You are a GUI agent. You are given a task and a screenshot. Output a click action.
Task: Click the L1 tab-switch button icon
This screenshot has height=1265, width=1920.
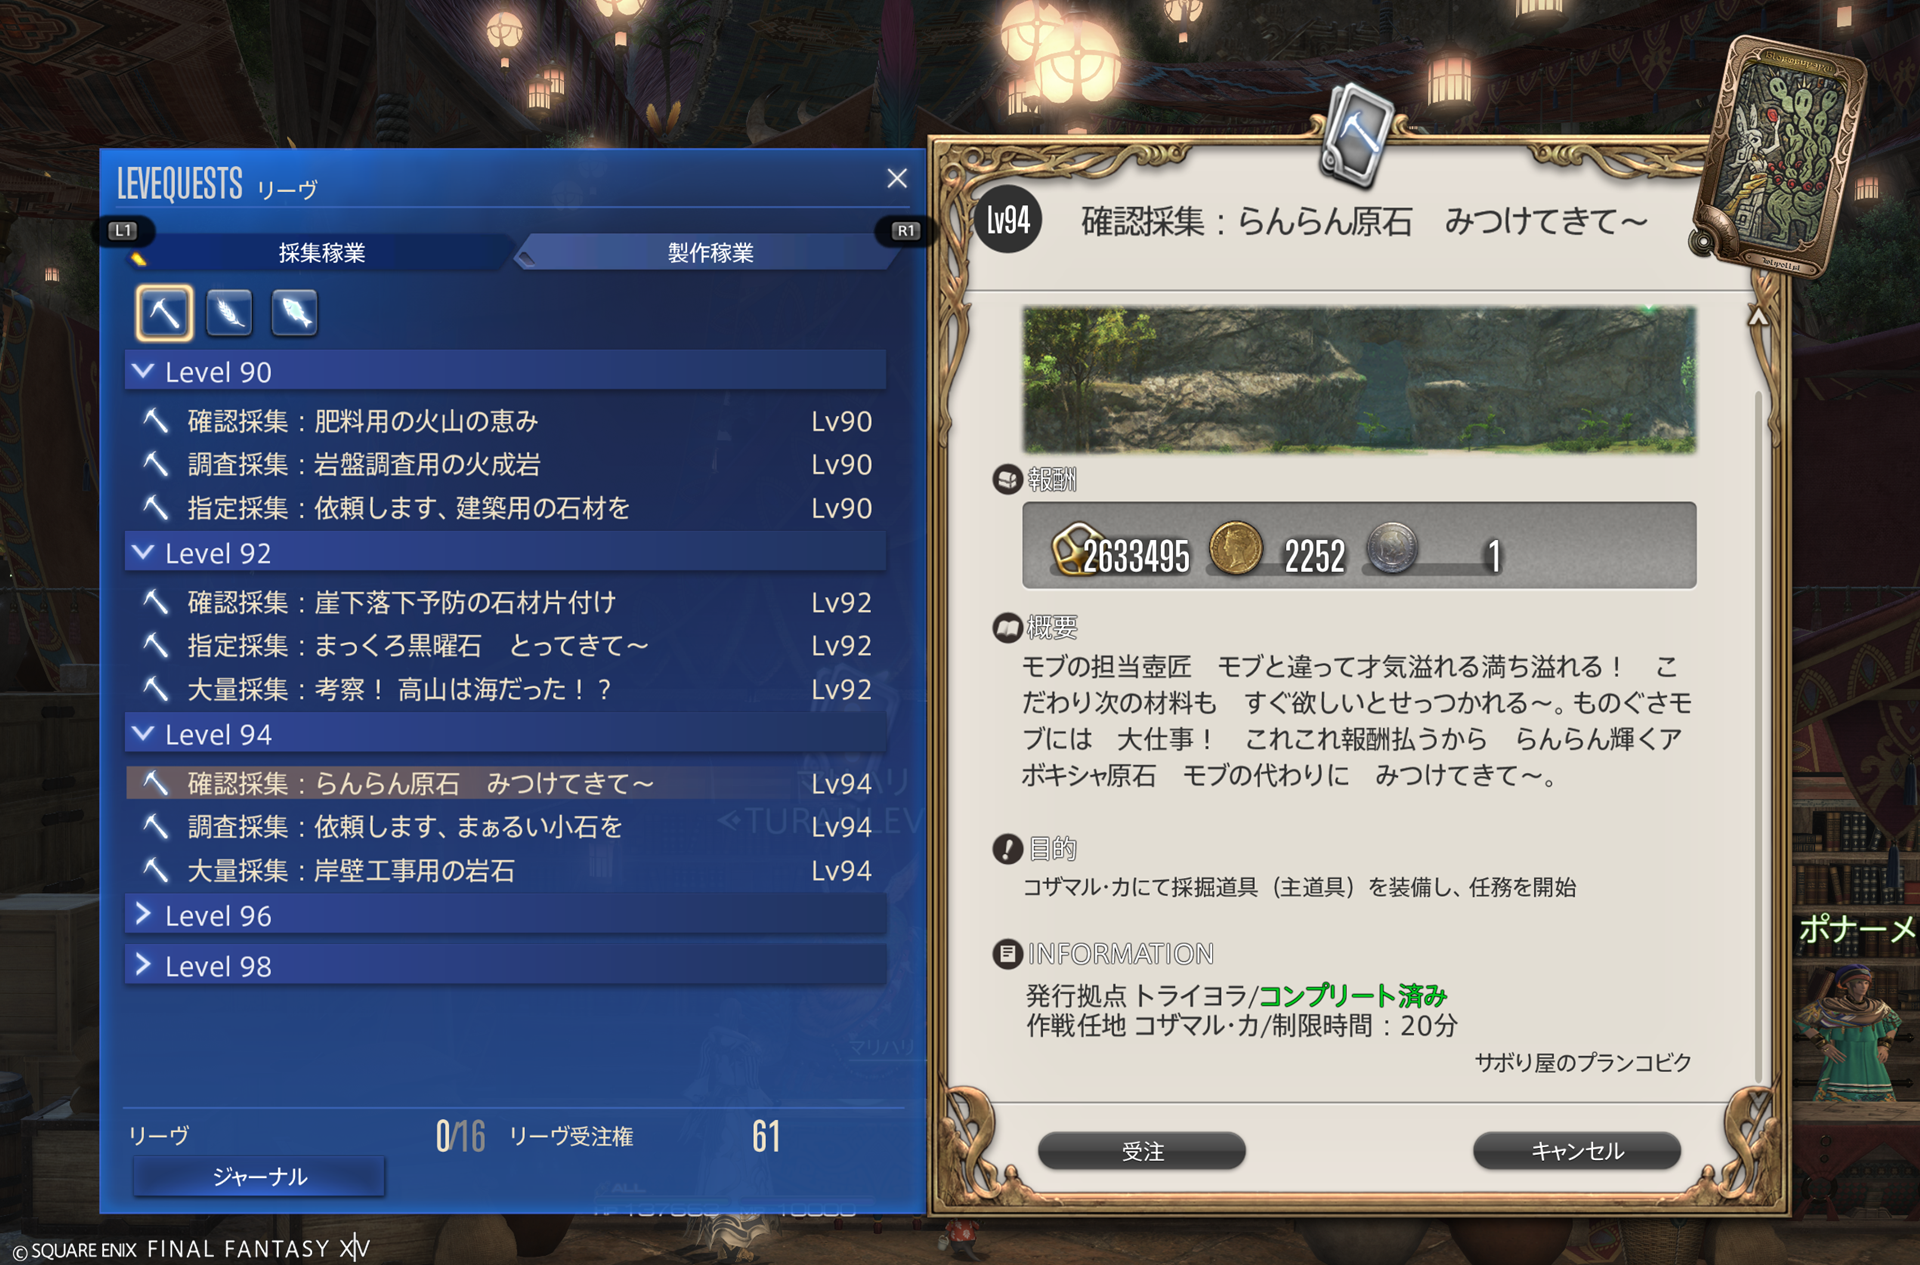pos(124,231)
